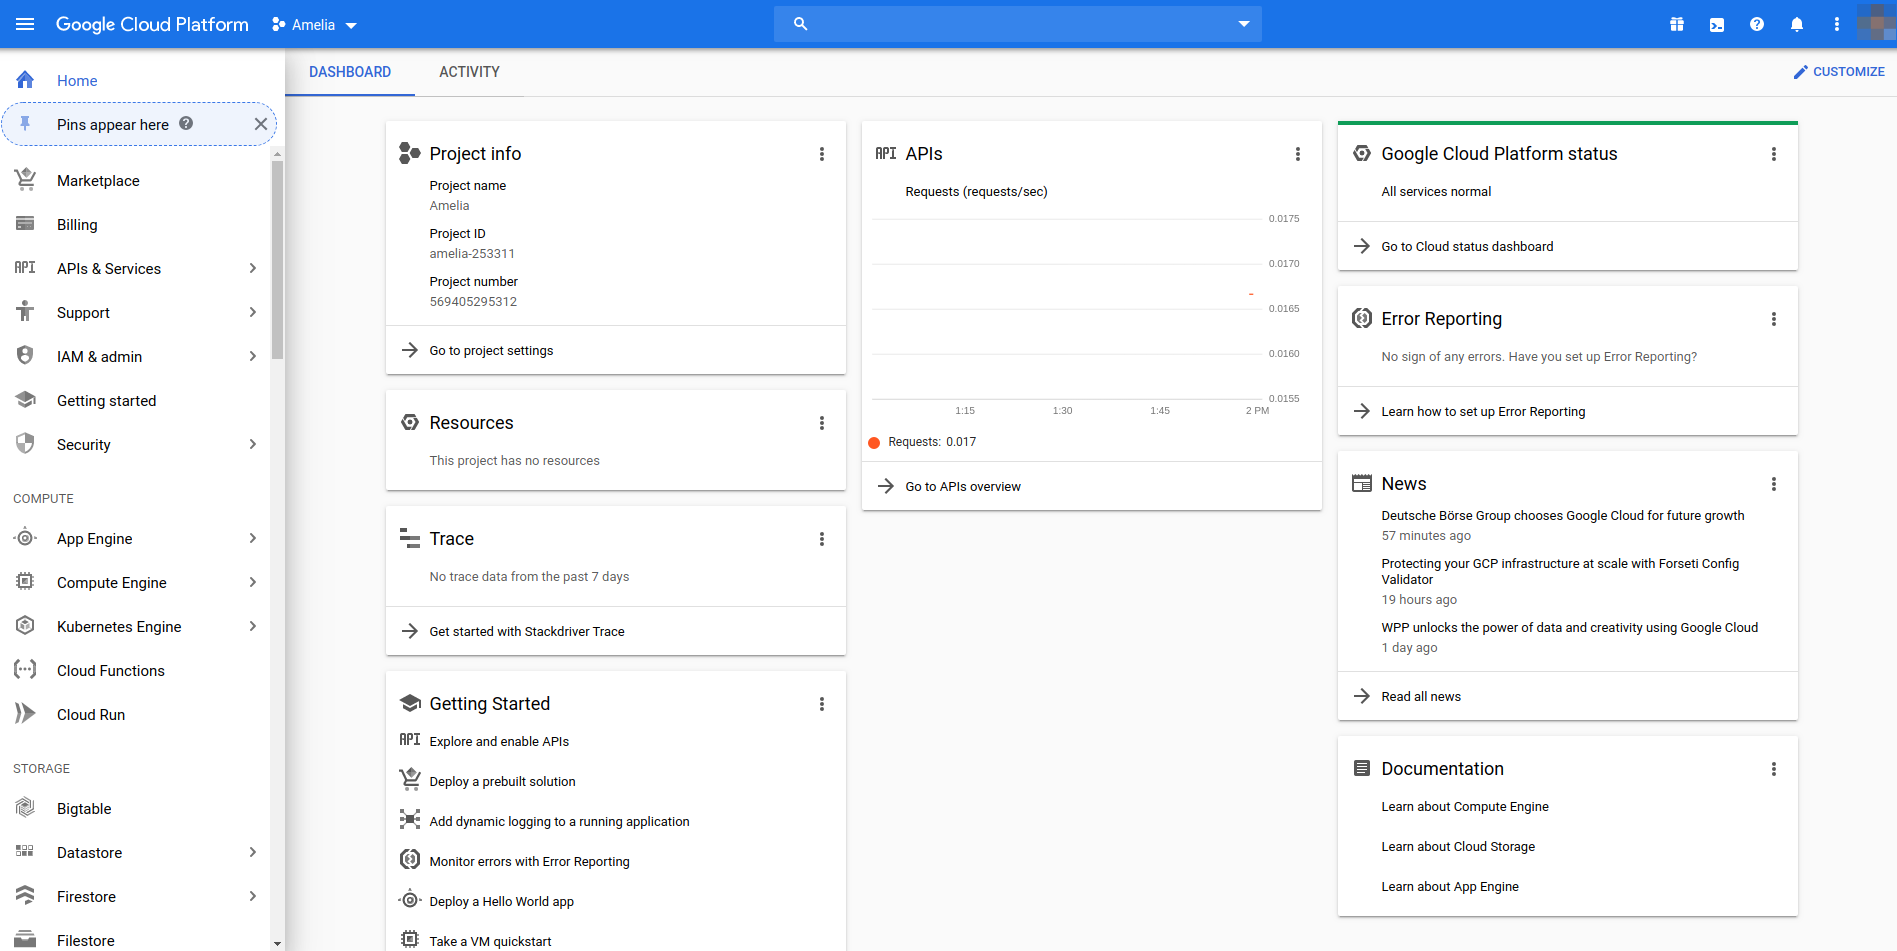
Task: Open Project info card options menu
Action: coord(822,154)
